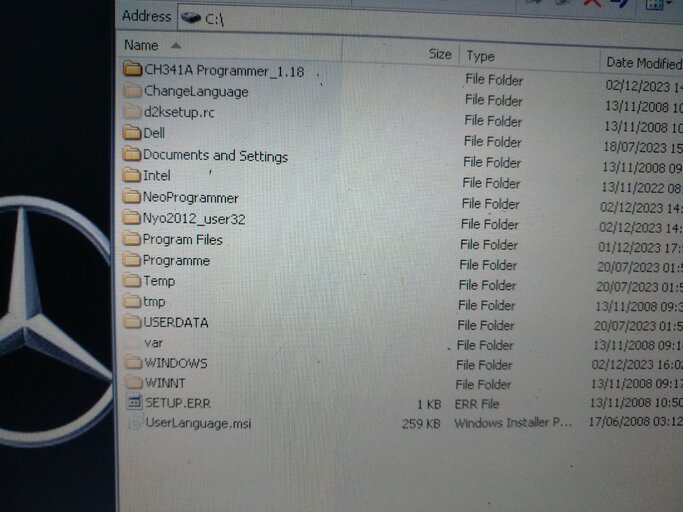This screenshot has height=512, width=683.
Task: Select the Intel folder icon
Action: click(132, 175)
